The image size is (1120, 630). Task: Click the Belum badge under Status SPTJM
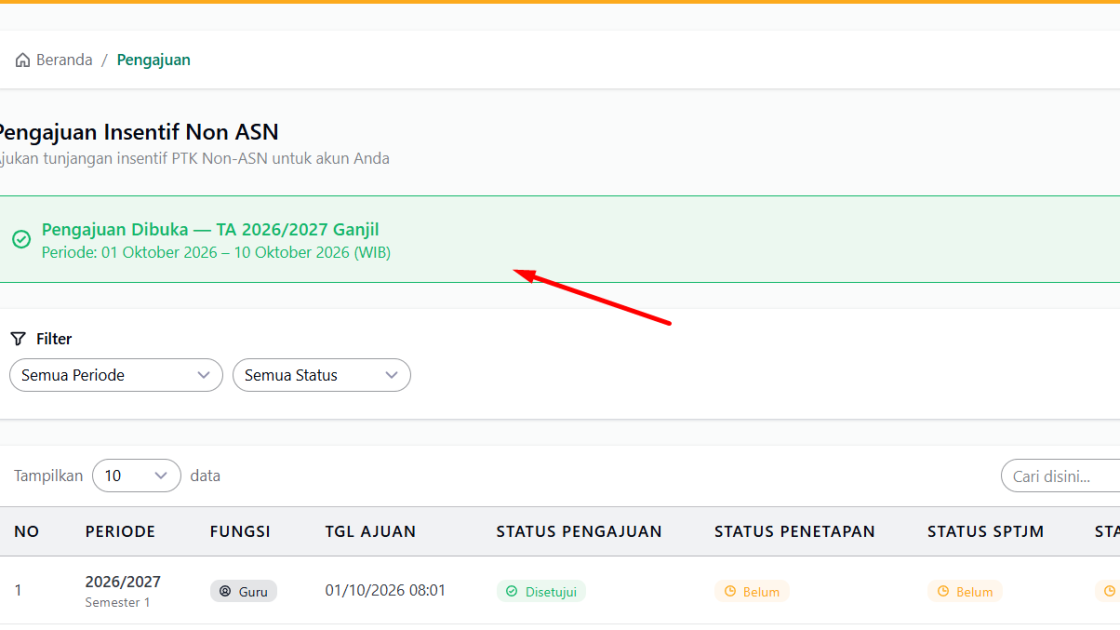click(965, 591)
